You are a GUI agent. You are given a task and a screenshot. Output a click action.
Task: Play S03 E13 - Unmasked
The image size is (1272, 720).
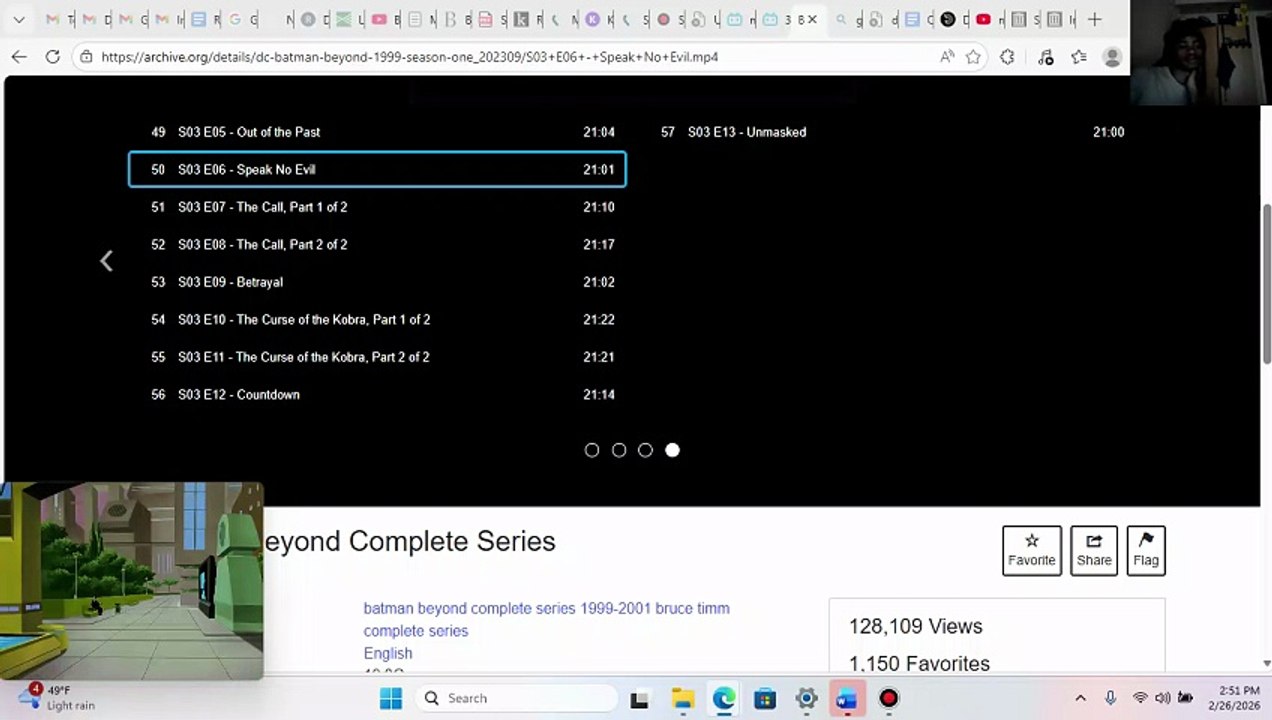point(890,132)
